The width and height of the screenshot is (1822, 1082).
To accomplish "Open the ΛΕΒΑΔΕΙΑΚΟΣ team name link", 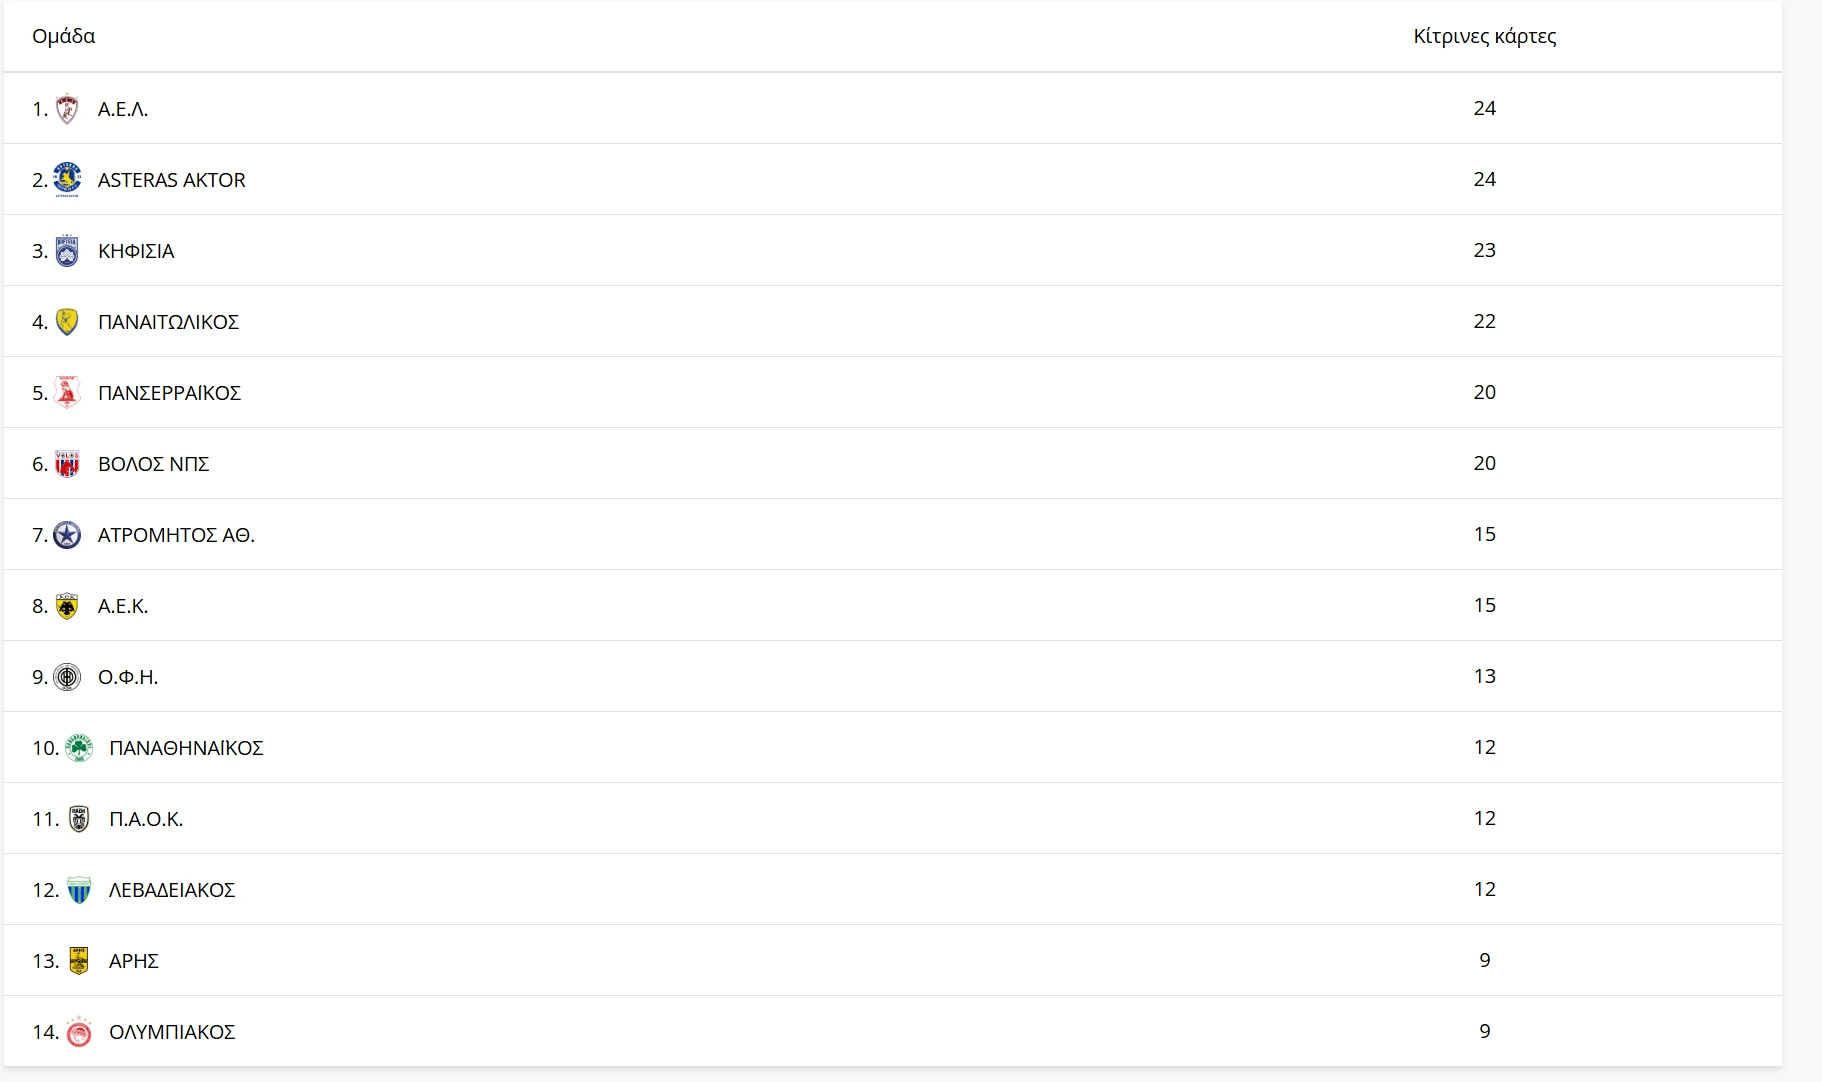I will [x=172, y=890].
